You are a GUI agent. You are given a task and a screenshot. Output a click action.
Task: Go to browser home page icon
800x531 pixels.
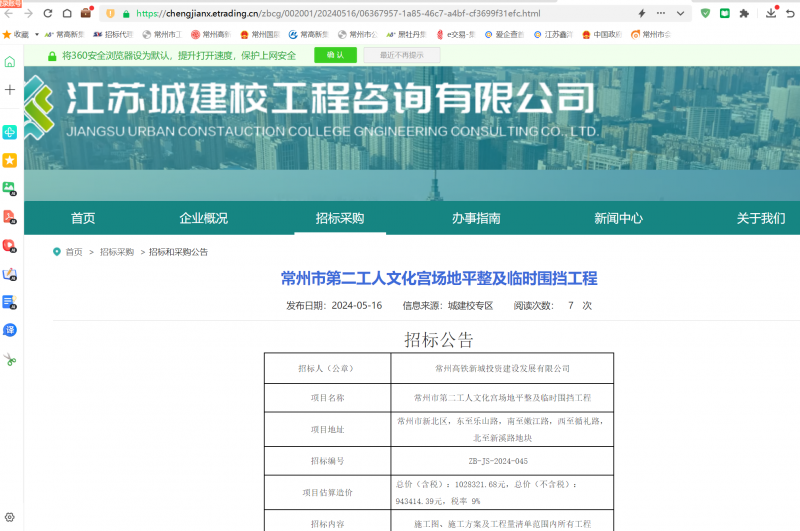click(x=66, y=14)
